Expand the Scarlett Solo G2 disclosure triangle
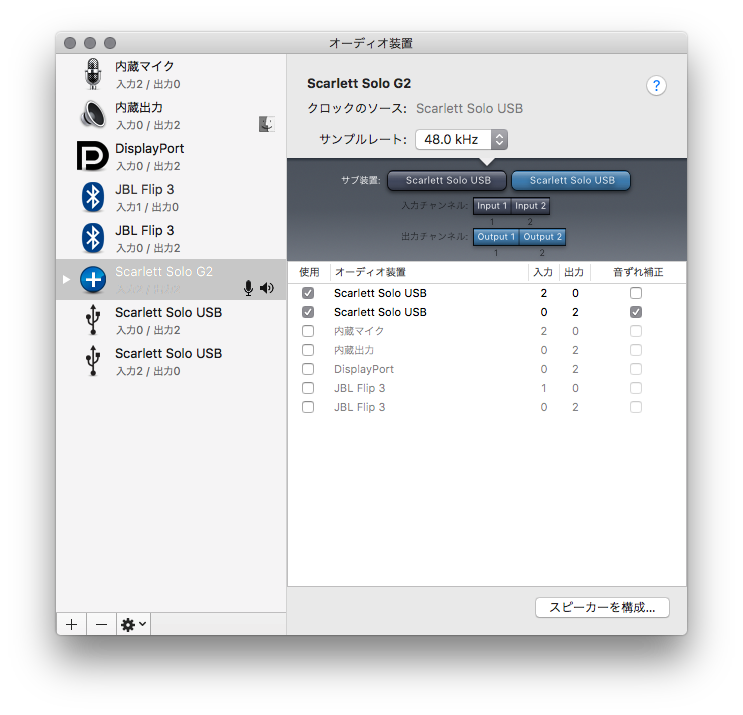 point(66,280)
